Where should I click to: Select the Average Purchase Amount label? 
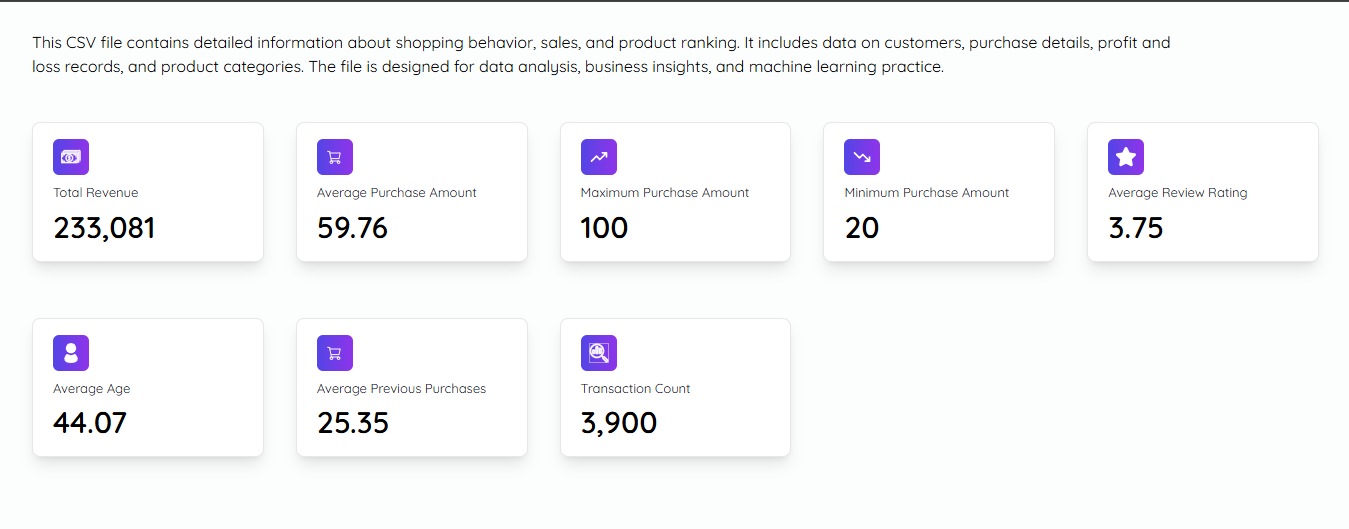click(x=397, y=193)
